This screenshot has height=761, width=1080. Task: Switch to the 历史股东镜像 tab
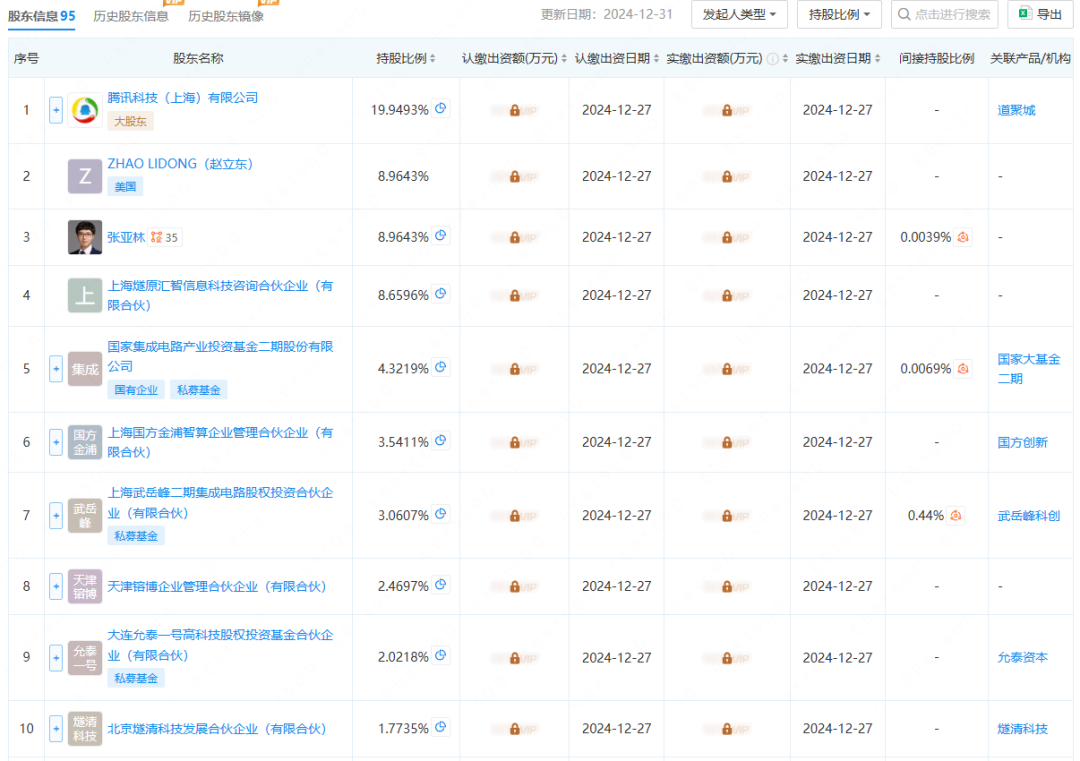(226, 16)
